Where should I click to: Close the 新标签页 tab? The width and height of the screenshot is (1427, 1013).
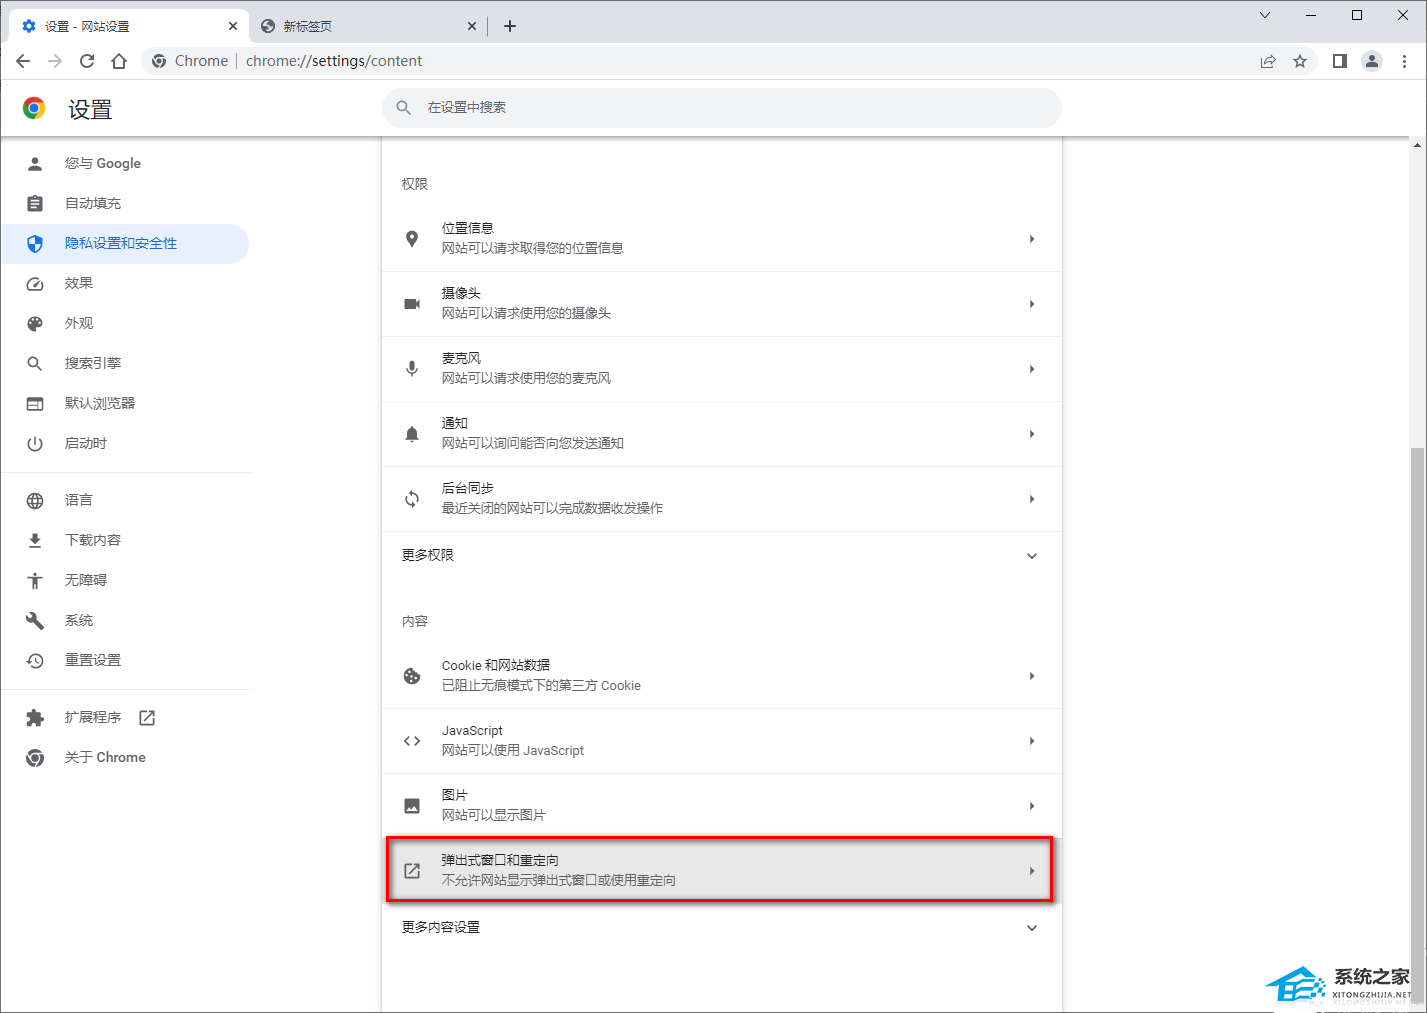[x=472, y=26]
